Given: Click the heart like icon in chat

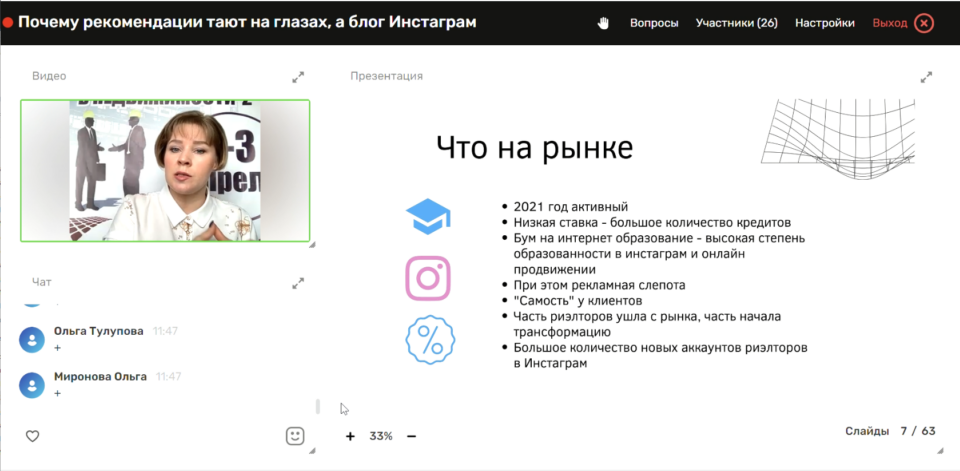Looking at the screenshot, I should (32, 436).
